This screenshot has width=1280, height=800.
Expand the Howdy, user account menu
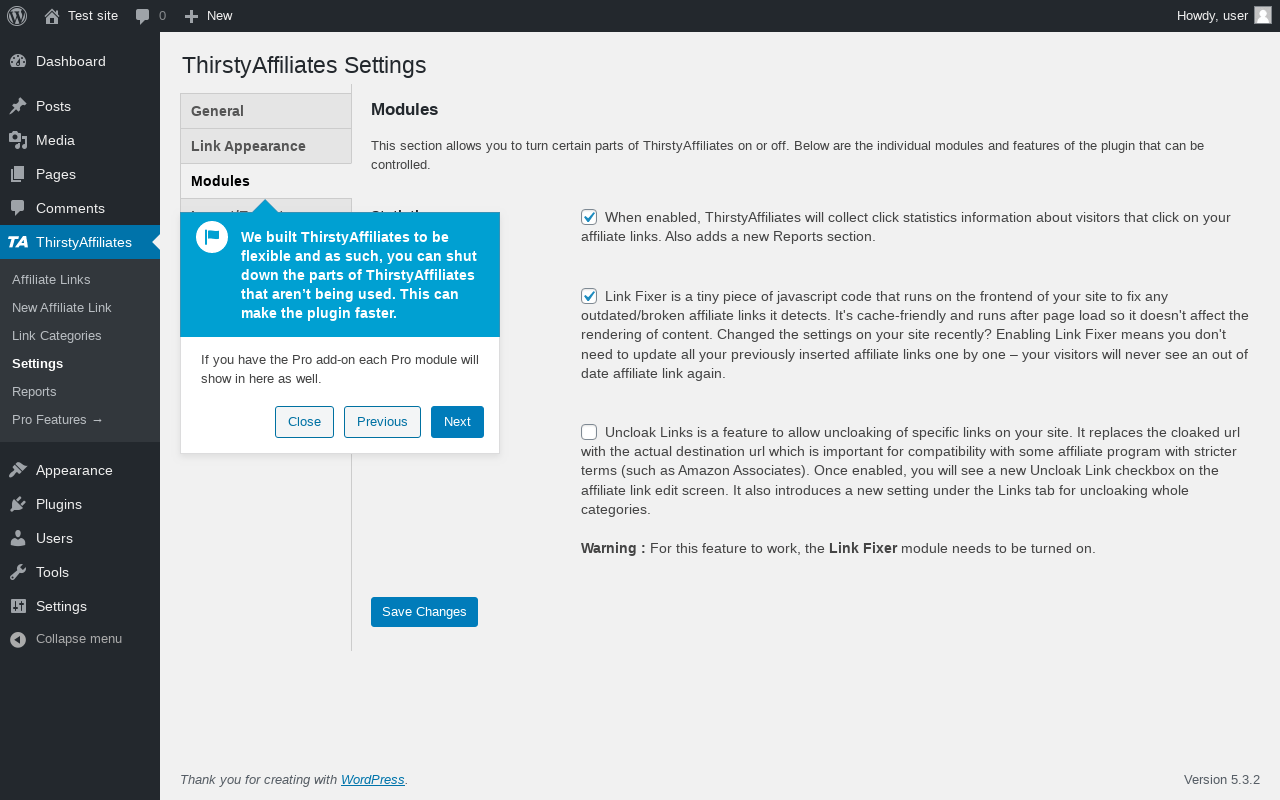[1212, 15]
